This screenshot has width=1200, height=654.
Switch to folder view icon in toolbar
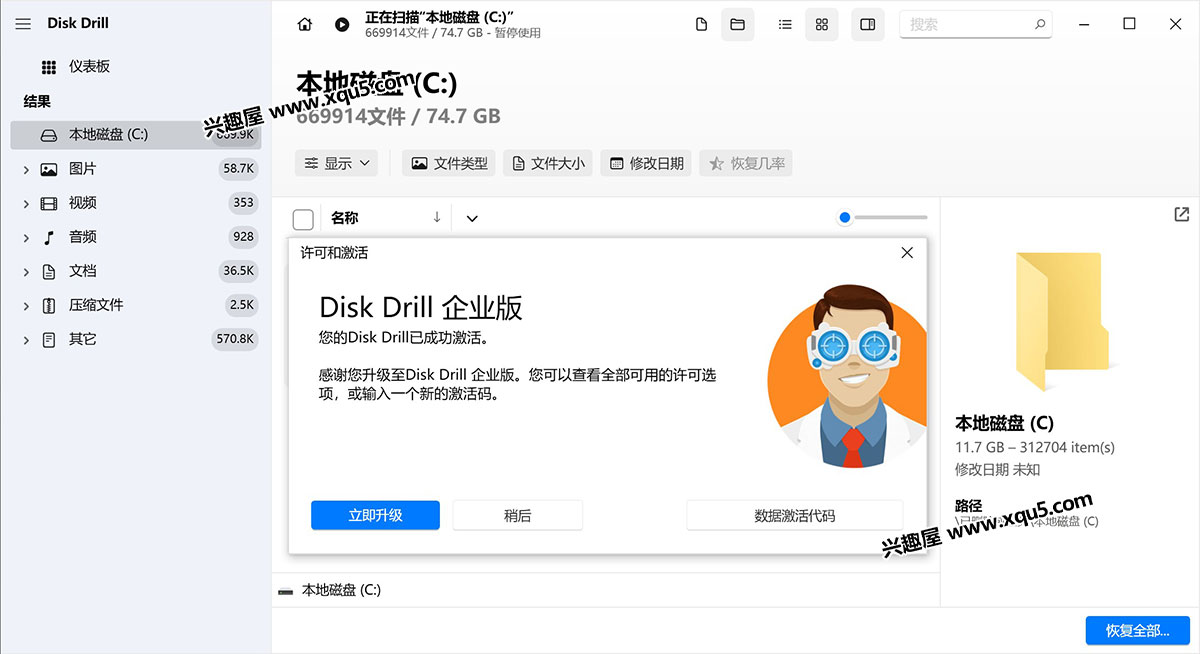coord(738,24)
